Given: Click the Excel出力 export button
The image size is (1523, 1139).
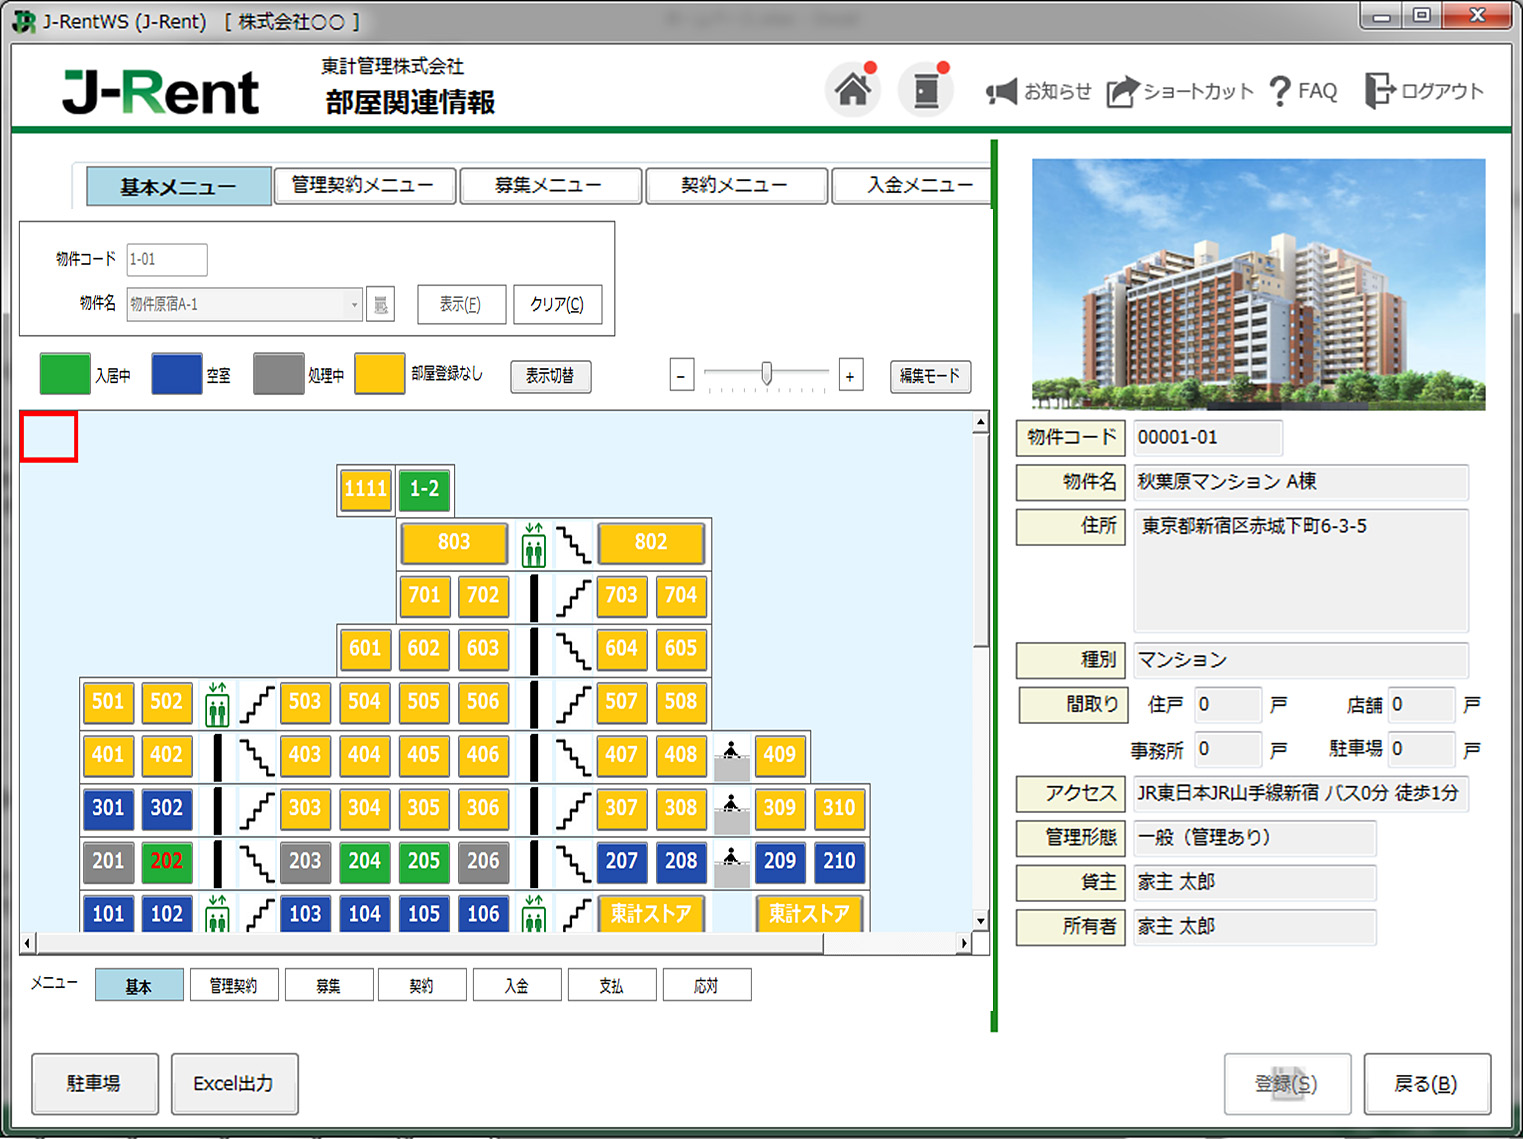Looking at the screenshot, I should point(234,1084).
